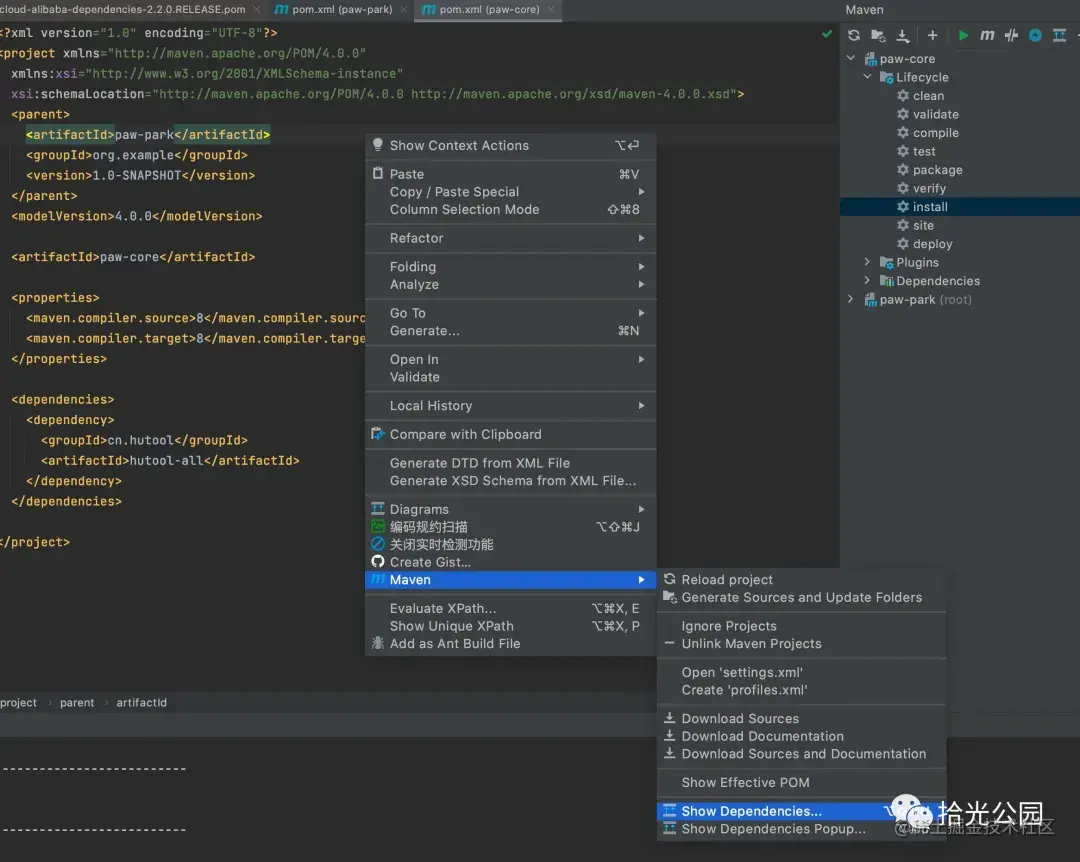This screenshot has height=862, width=1080.
Task: Close the pom.xml (paw-core) tab
Action: (551, 10)
